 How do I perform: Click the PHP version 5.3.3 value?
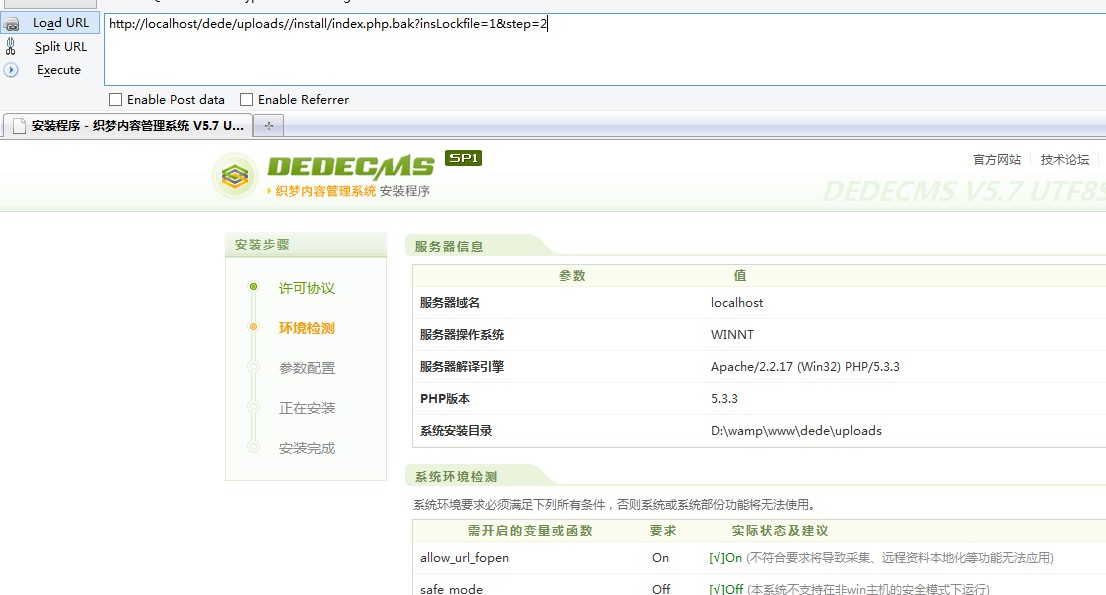coord(724,398)
